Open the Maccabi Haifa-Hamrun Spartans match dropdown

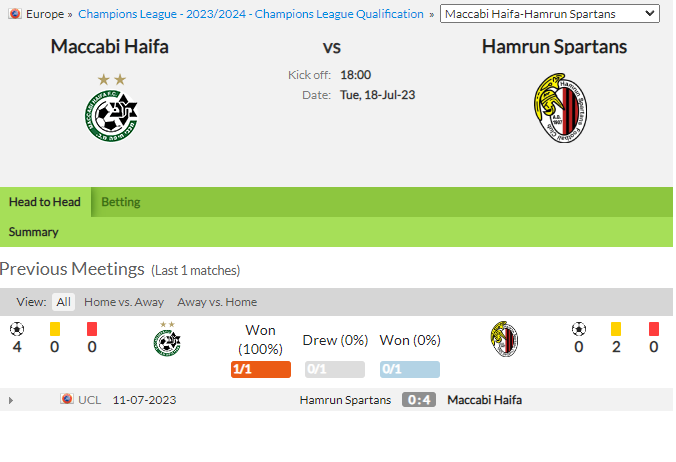550,14
